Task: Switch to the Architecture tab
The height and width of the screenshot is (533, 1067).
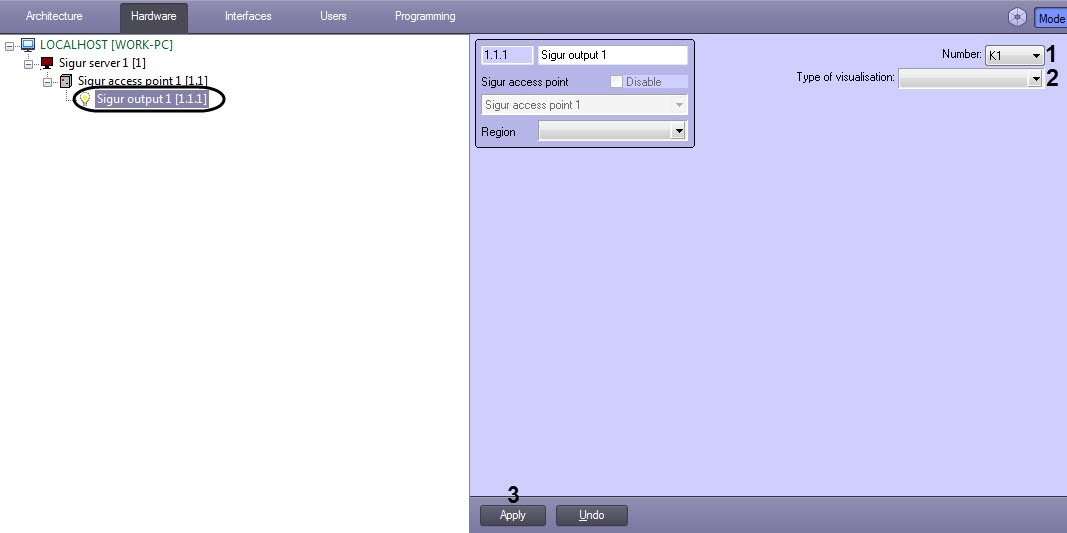Action: pyautogui.click(x=54, y=16)
